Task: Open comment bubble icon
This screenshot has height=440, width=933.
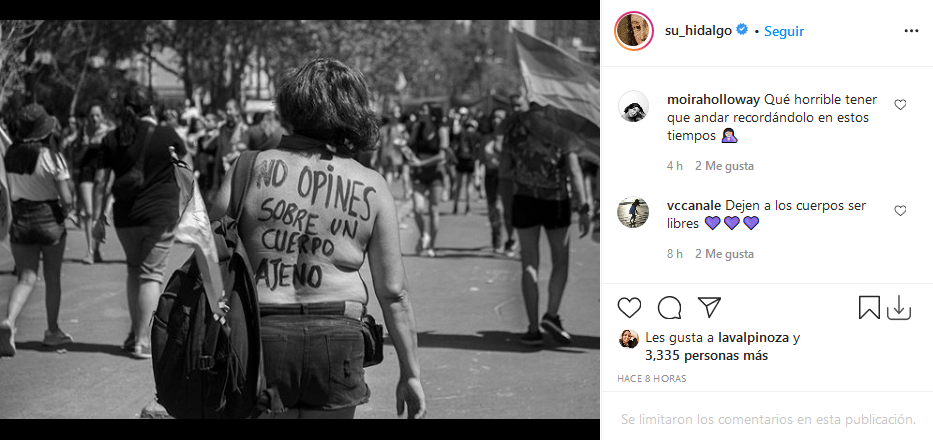Action: click(x=669, y=308)
